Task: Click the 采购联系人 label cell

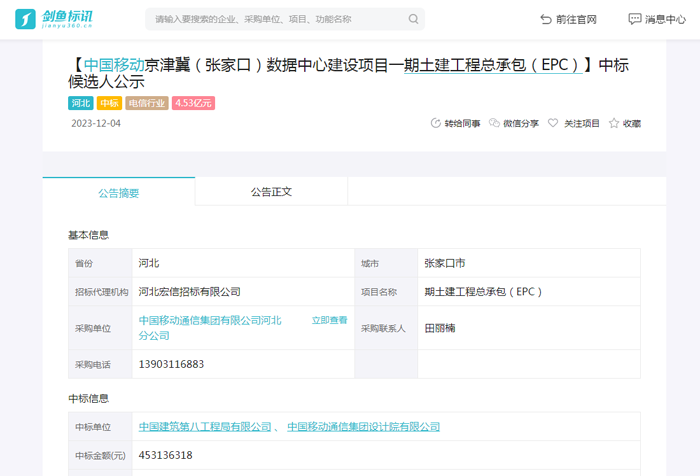Action: tap(386, 328)
